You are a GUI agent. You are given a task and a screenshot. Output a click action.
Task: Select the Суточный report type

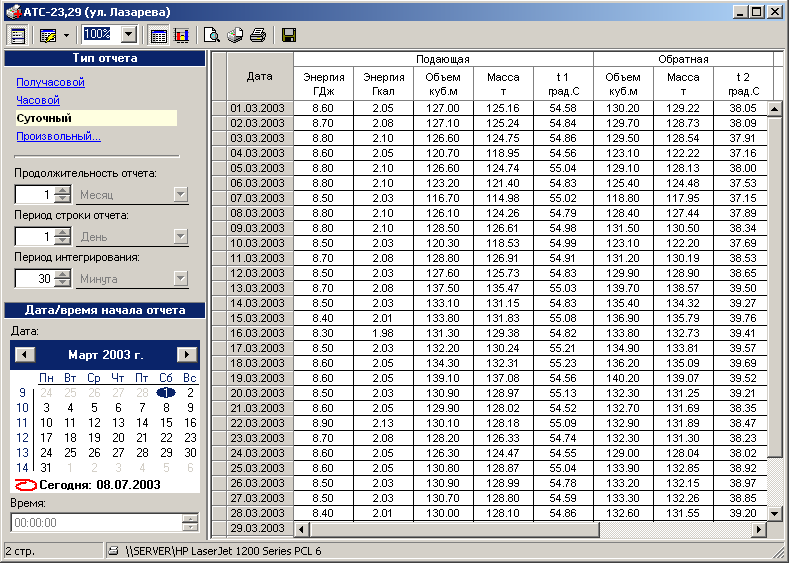coord(96,118)
